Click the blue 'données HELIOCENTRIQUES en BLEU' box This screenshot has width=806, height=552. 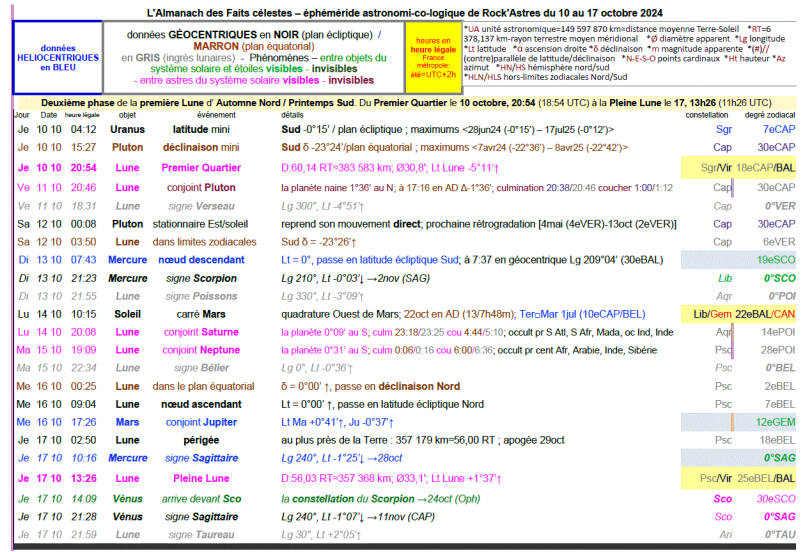pos(58,58)
